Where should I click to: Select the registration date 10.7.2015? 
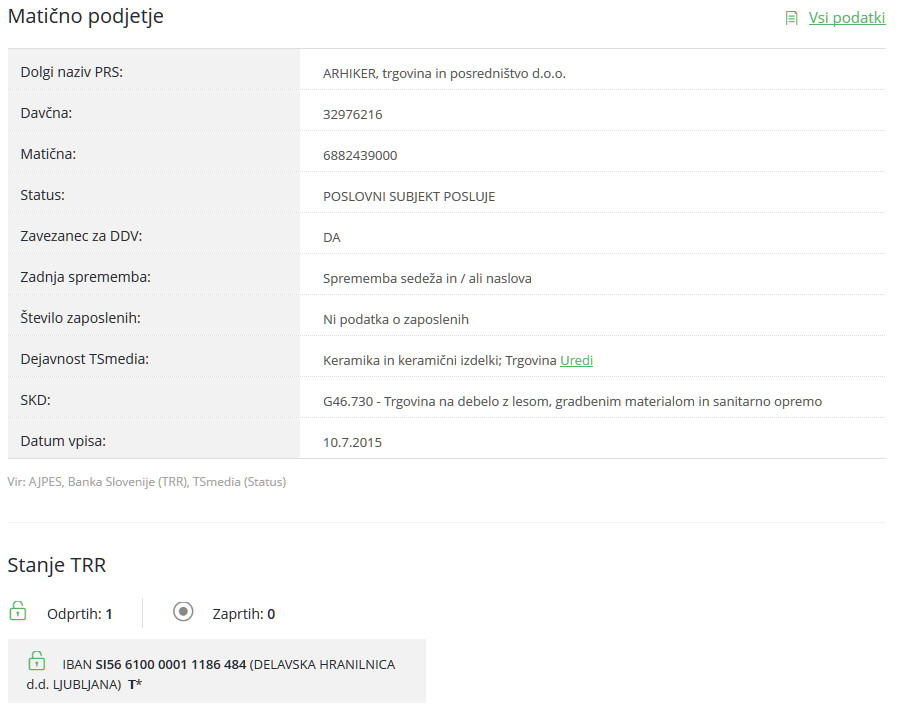pyautogui.click(x=352, y=443)
